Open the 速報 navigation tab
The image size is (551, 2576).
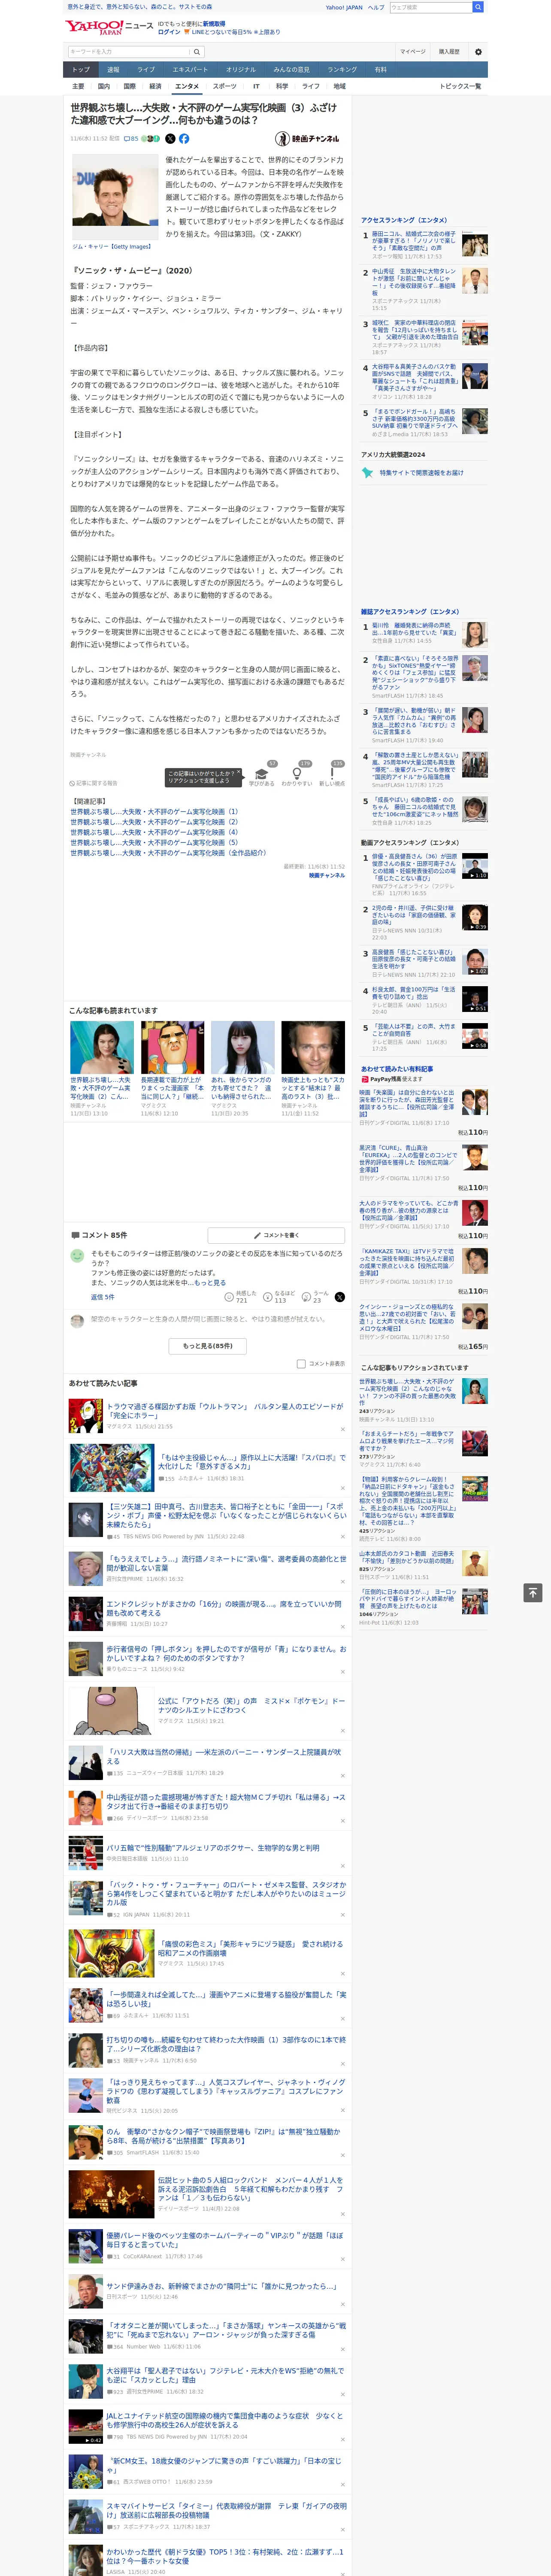tap(113, 70)
